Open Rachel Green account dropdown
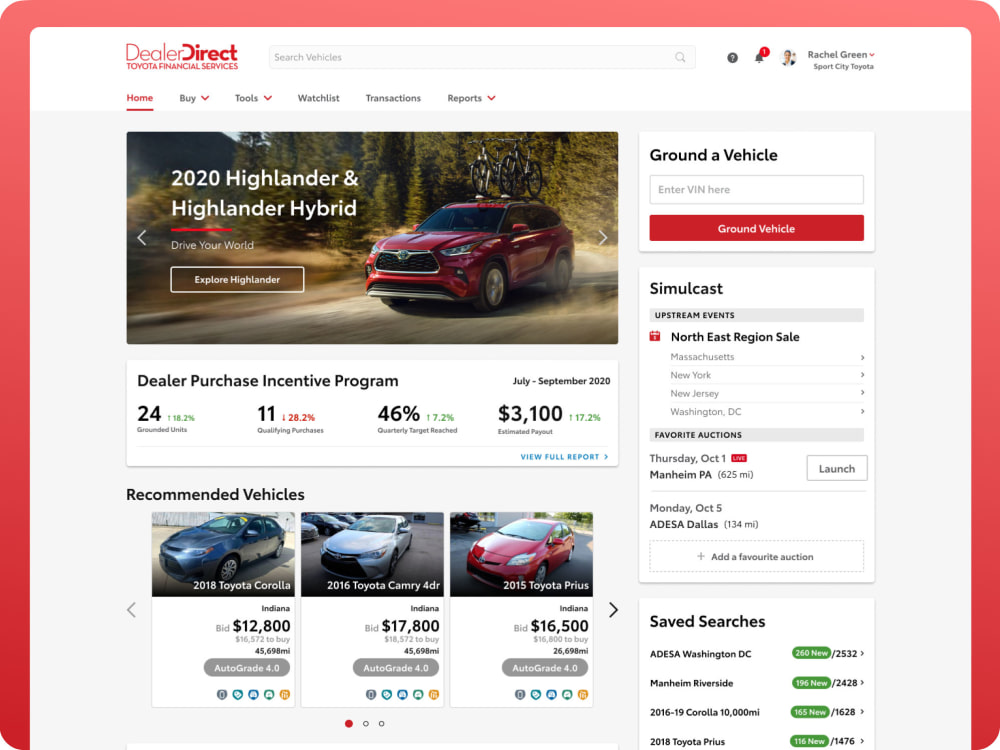 872,55
